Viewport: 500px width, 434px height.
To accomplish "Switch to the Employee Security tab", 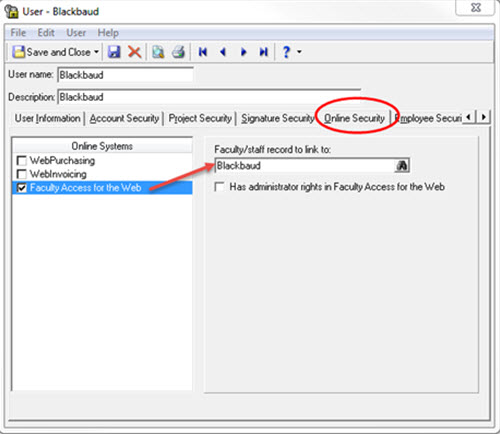I will (428, 118).
